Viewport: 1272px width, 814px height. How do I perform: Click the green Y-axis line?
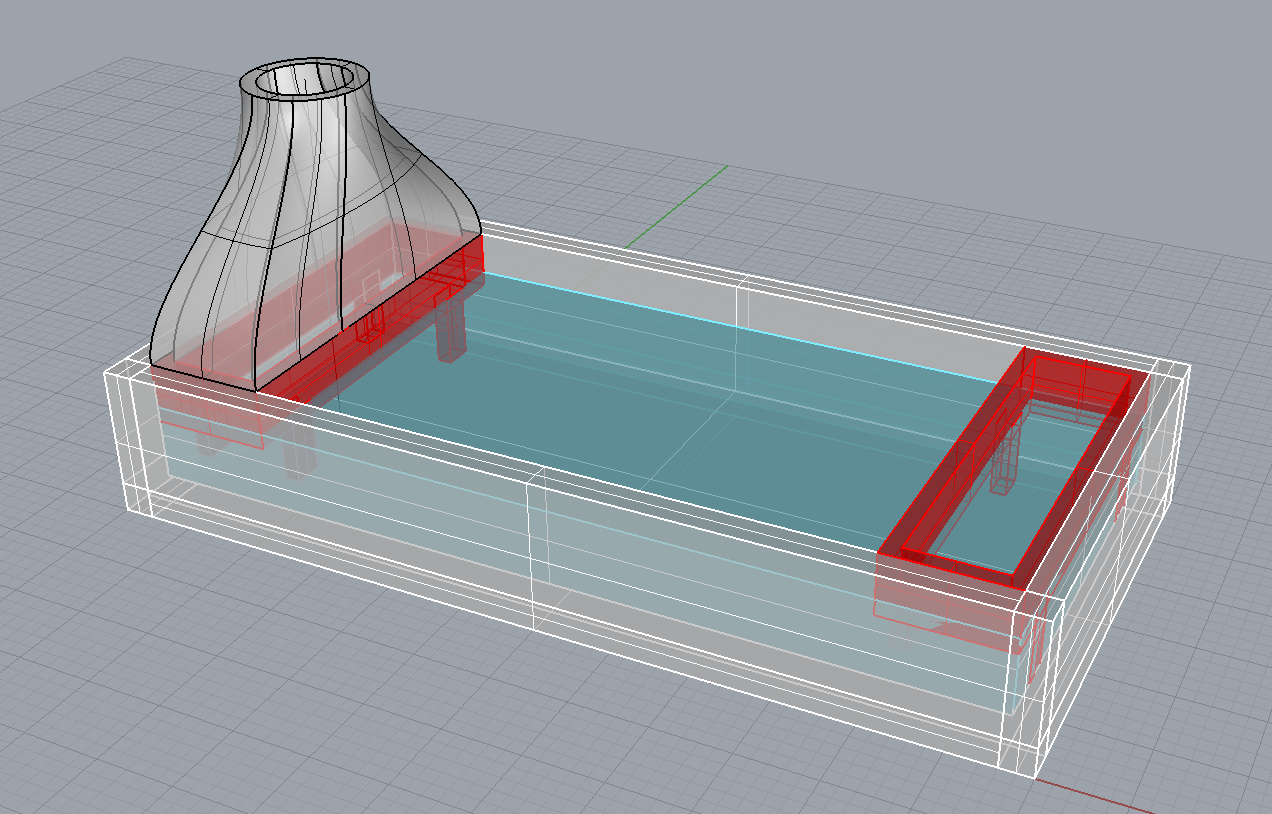tap(680, 205)
